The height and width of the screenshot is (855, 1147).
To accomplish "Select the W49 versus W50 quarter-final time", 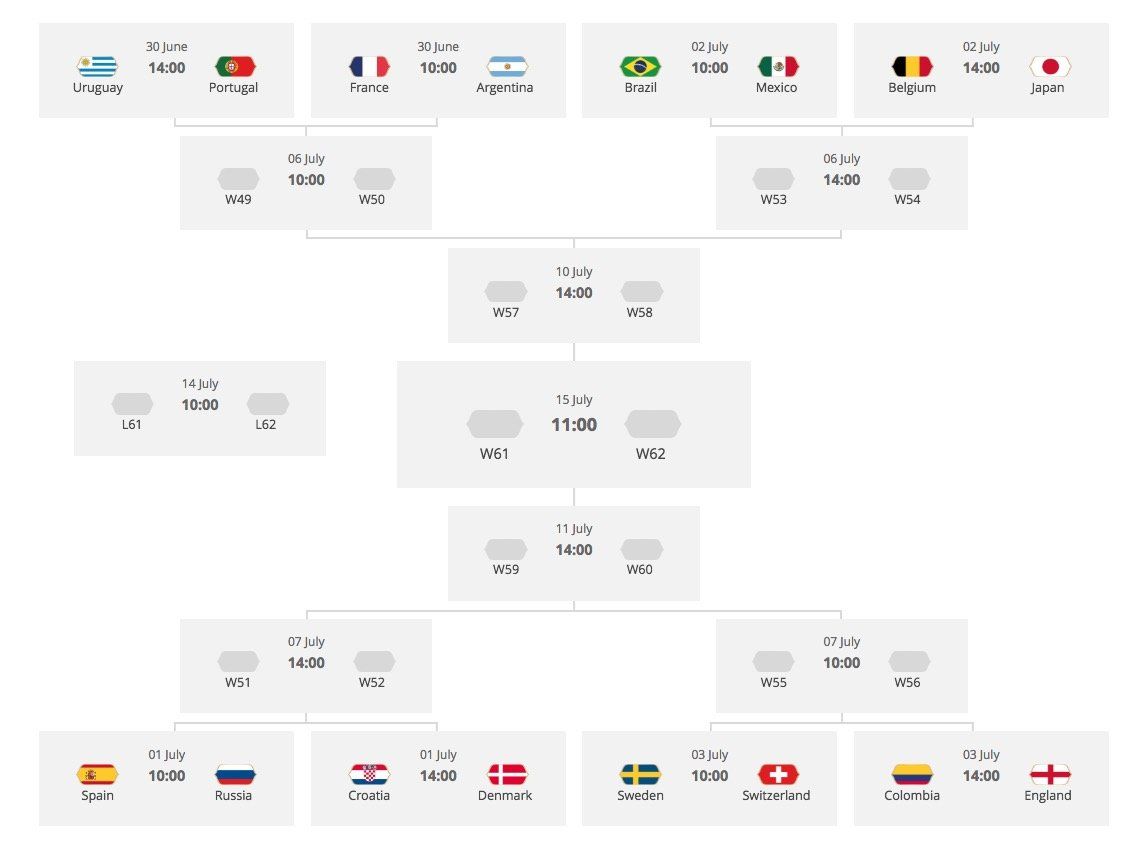I will tap(306, 180).
